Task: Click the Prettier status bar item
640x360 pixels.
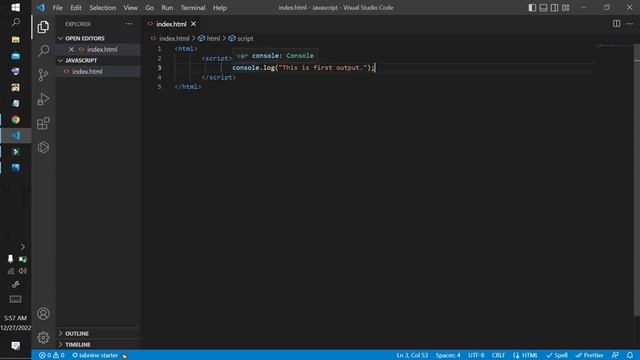Action: tap(589, 355)
